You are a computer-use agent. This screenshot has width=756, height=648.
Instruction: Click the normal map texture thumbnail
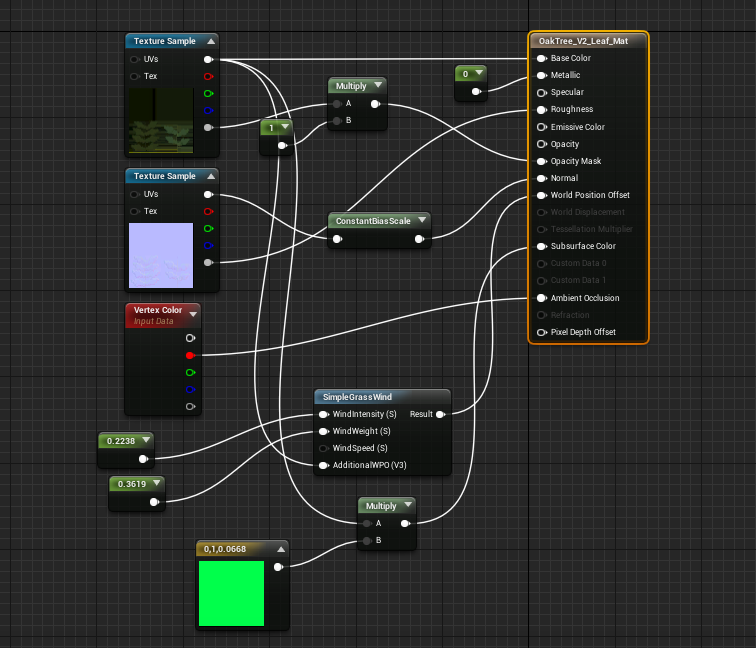point(161,256)
